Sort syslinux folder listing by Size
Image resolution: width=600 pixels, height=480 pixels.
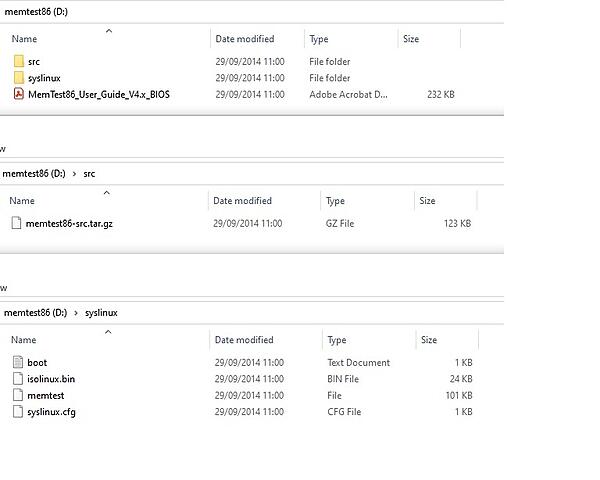429,340
